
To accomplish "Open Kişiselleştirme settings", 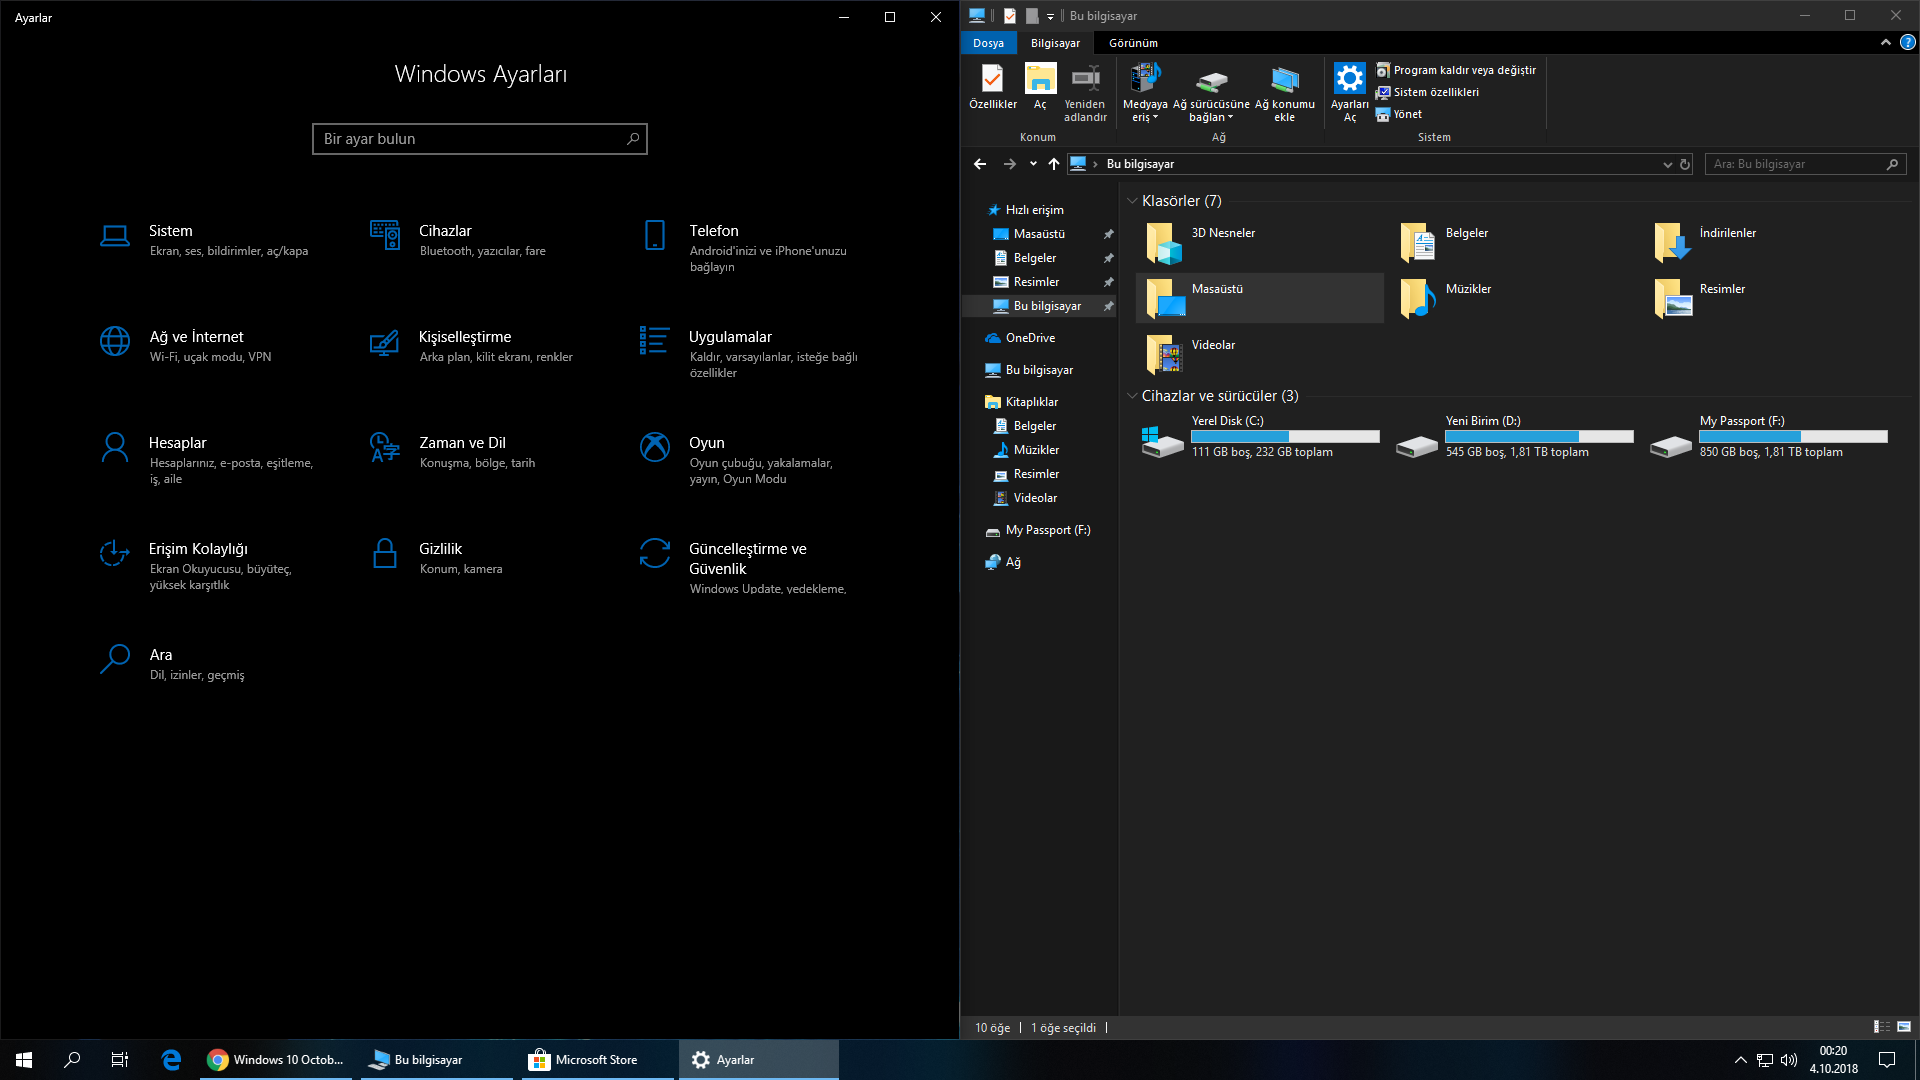I will (471, 346).
